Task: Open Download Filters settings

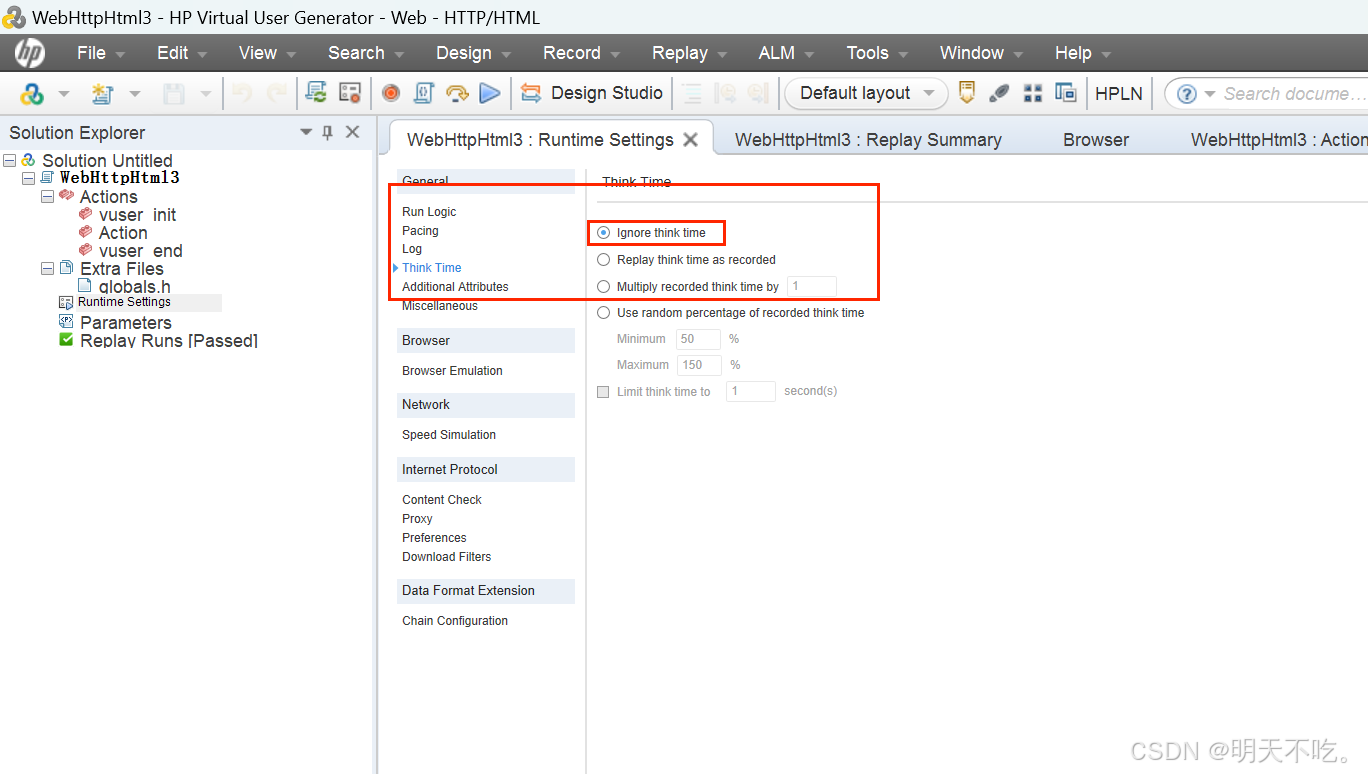Action: (x=446, y=557)
